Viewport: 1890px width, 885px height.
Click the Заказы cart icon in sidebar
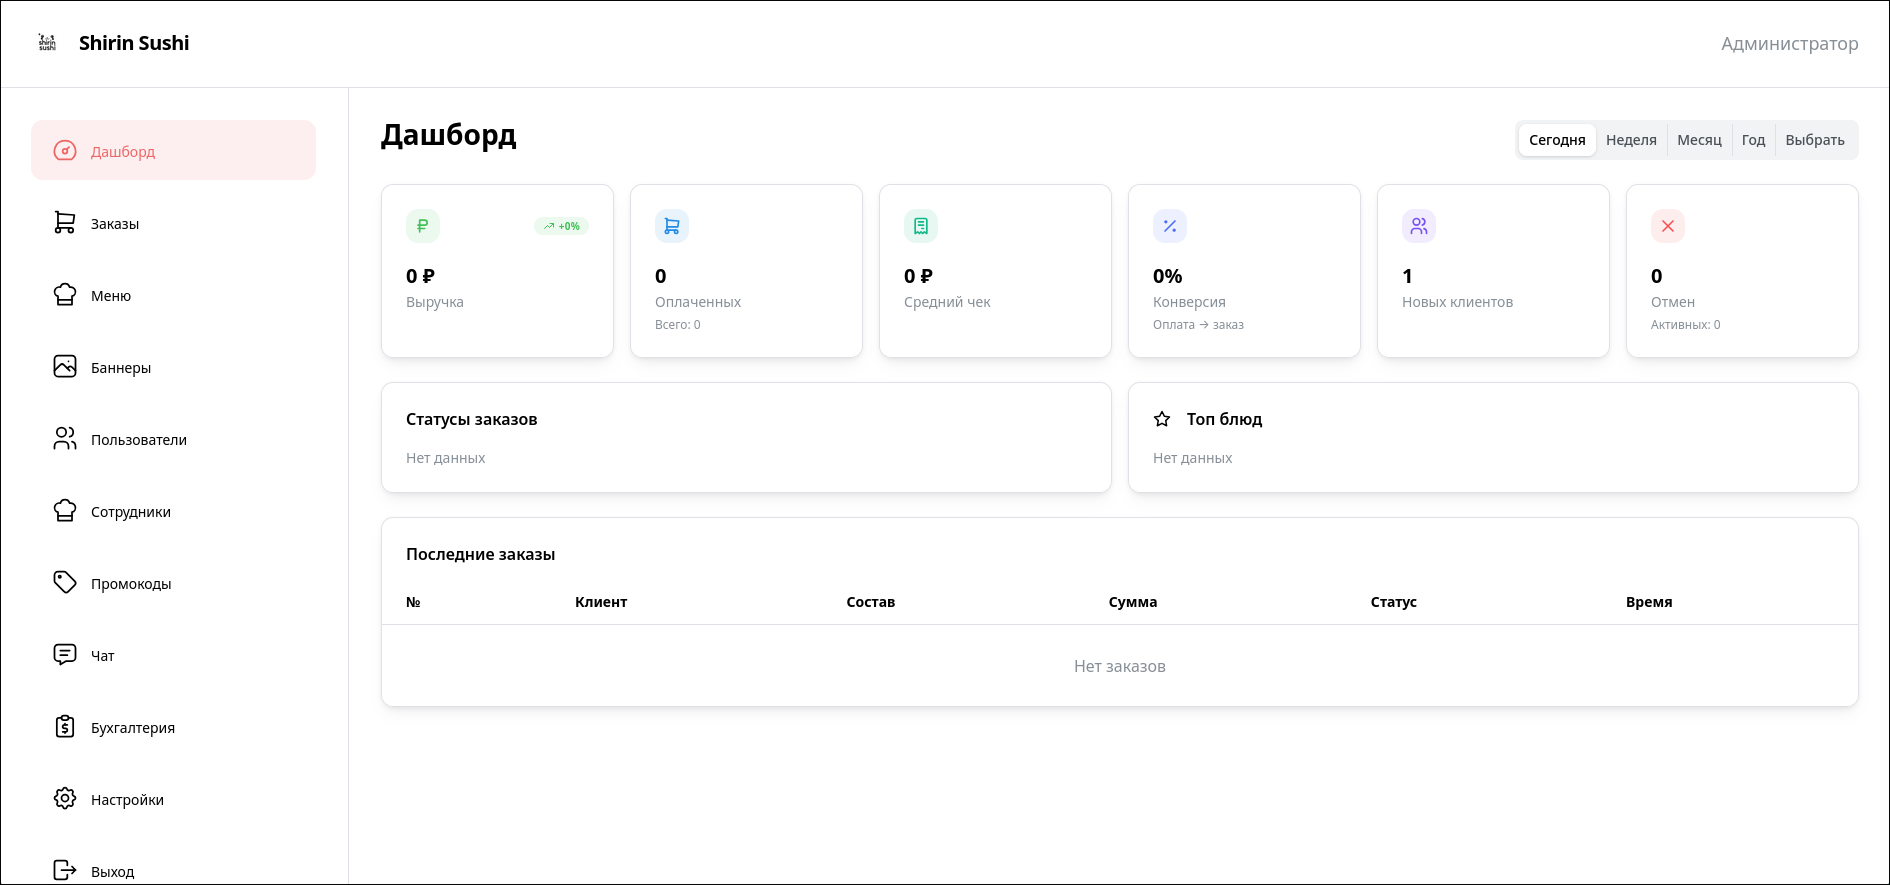point(65,223)
